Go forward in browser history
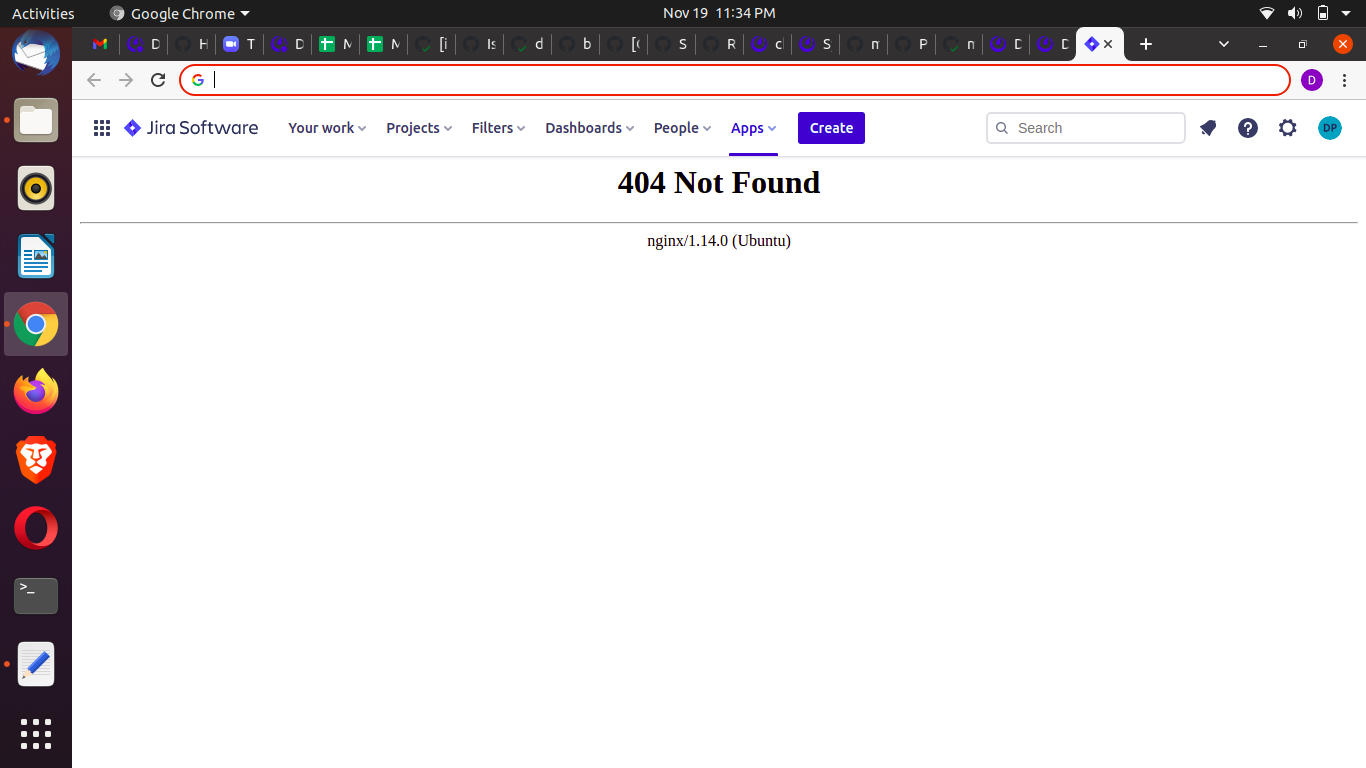 [126, 80]
